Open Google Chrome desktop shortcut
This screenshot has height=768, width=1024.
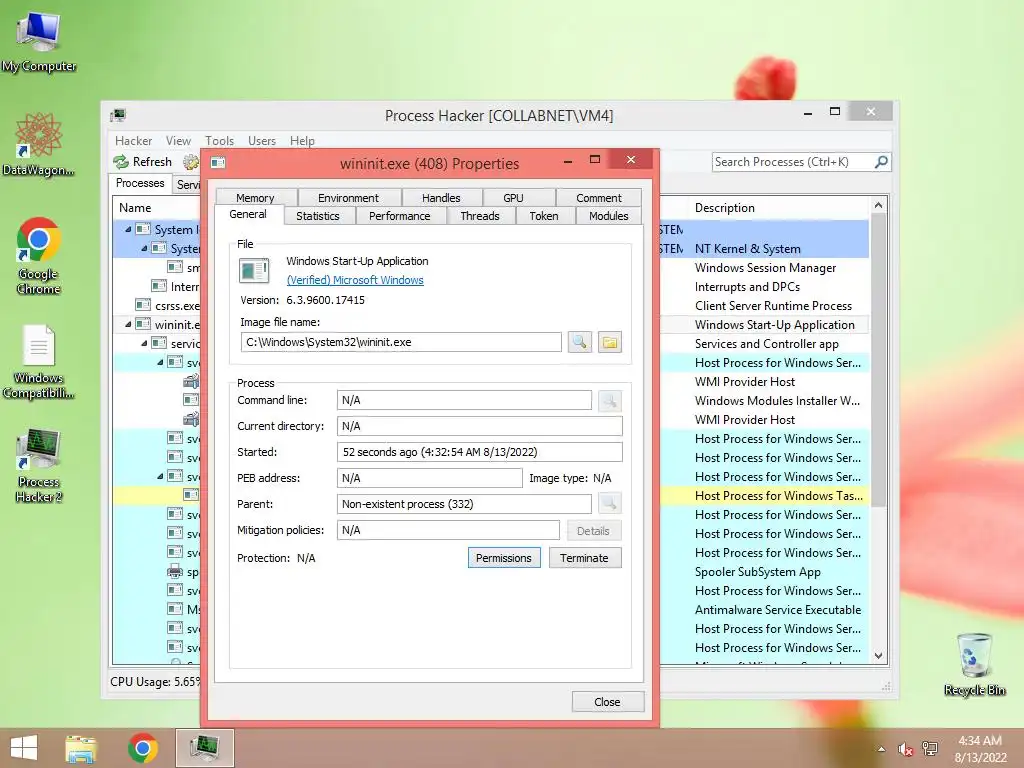pyautogui.click(x=39, y=255)
